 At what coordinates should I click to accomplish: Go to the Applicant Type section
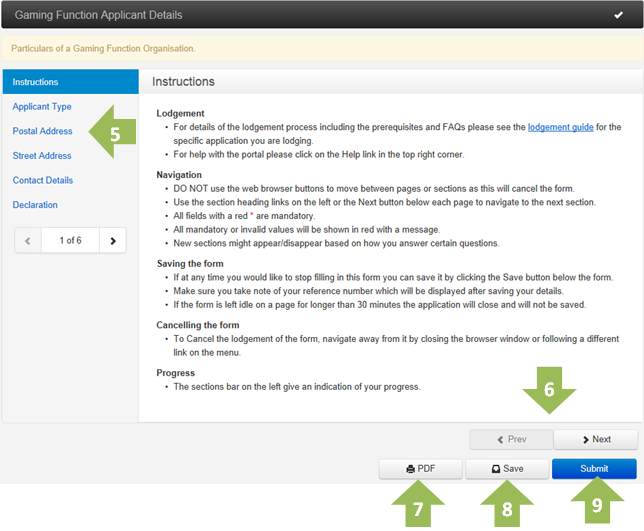(42, 106)
